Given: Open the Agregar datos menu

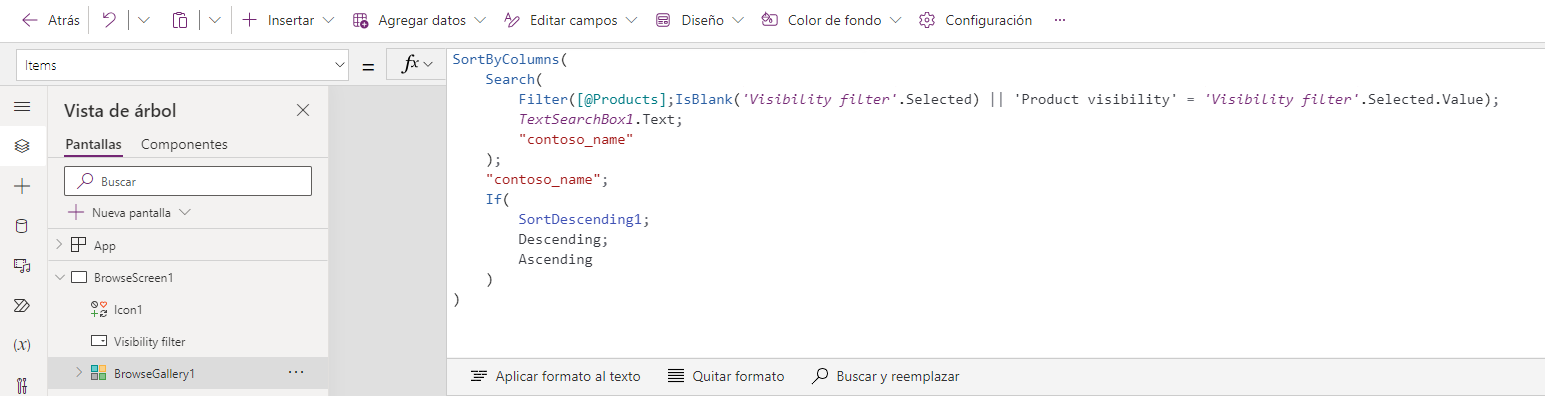Looking at the screenshot, I should [419, 20].
